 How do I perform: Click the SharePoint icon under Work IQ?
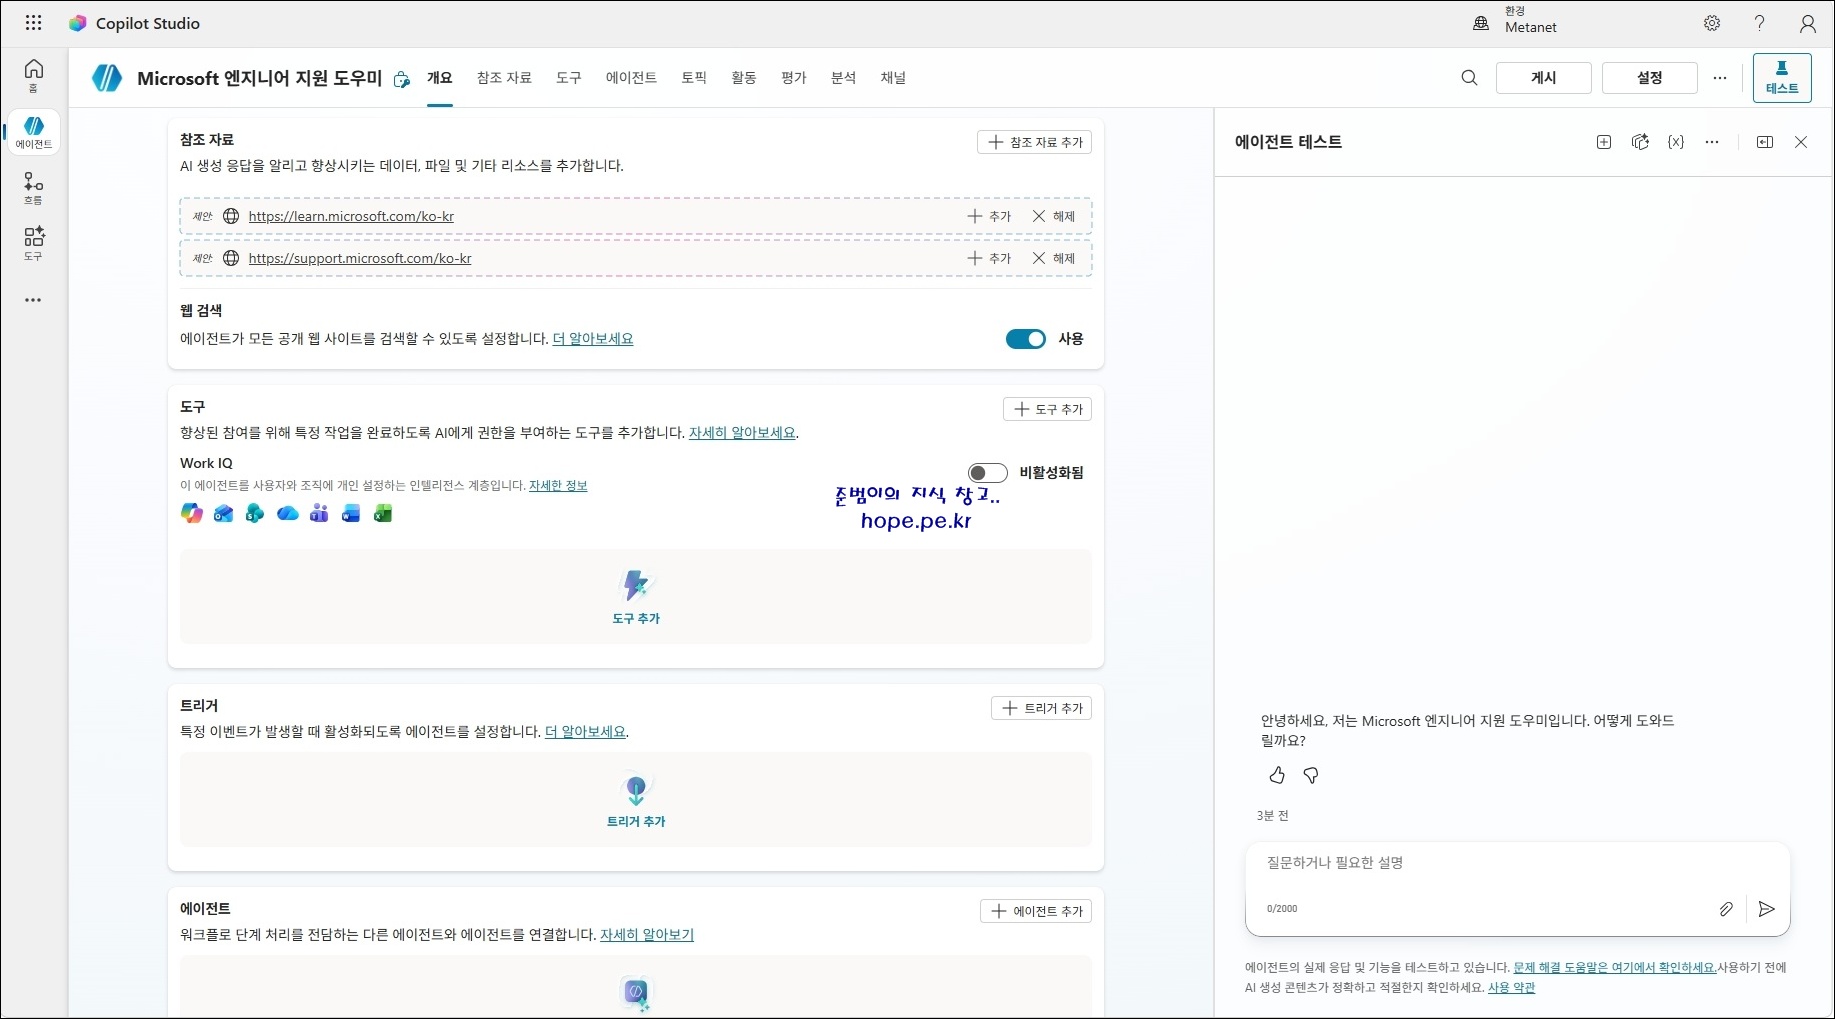click(255, 514)
